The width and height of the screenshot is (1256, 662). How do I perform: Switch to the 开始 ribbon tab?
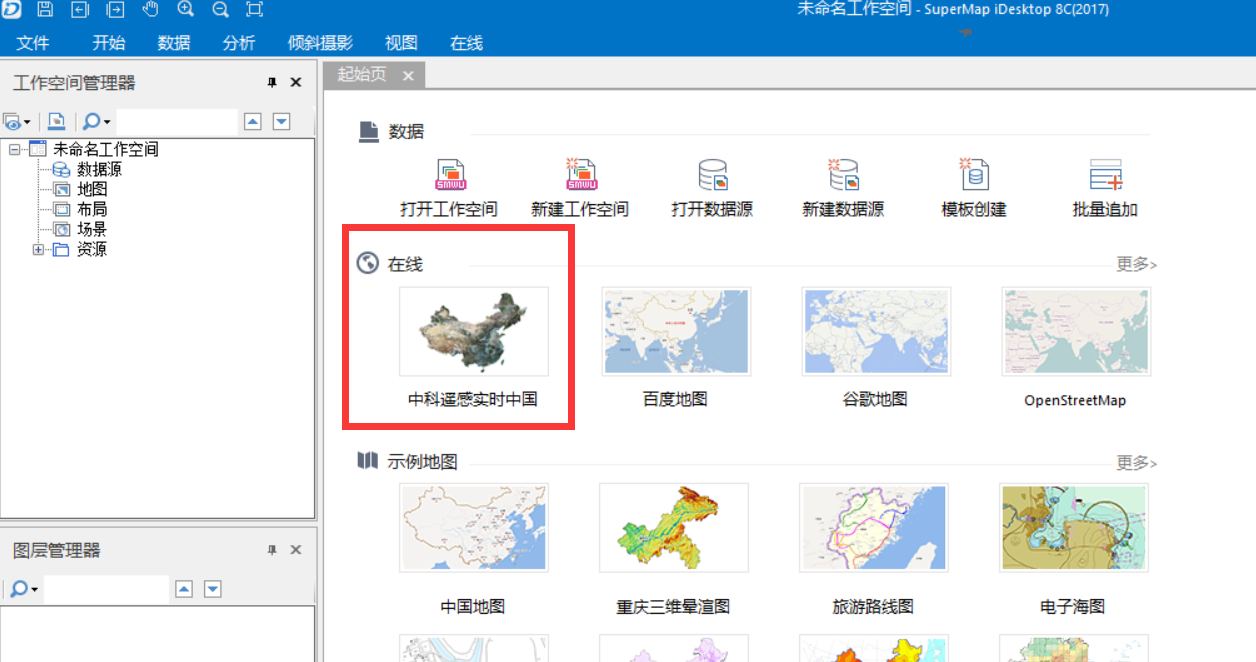[x=109, y=43]
